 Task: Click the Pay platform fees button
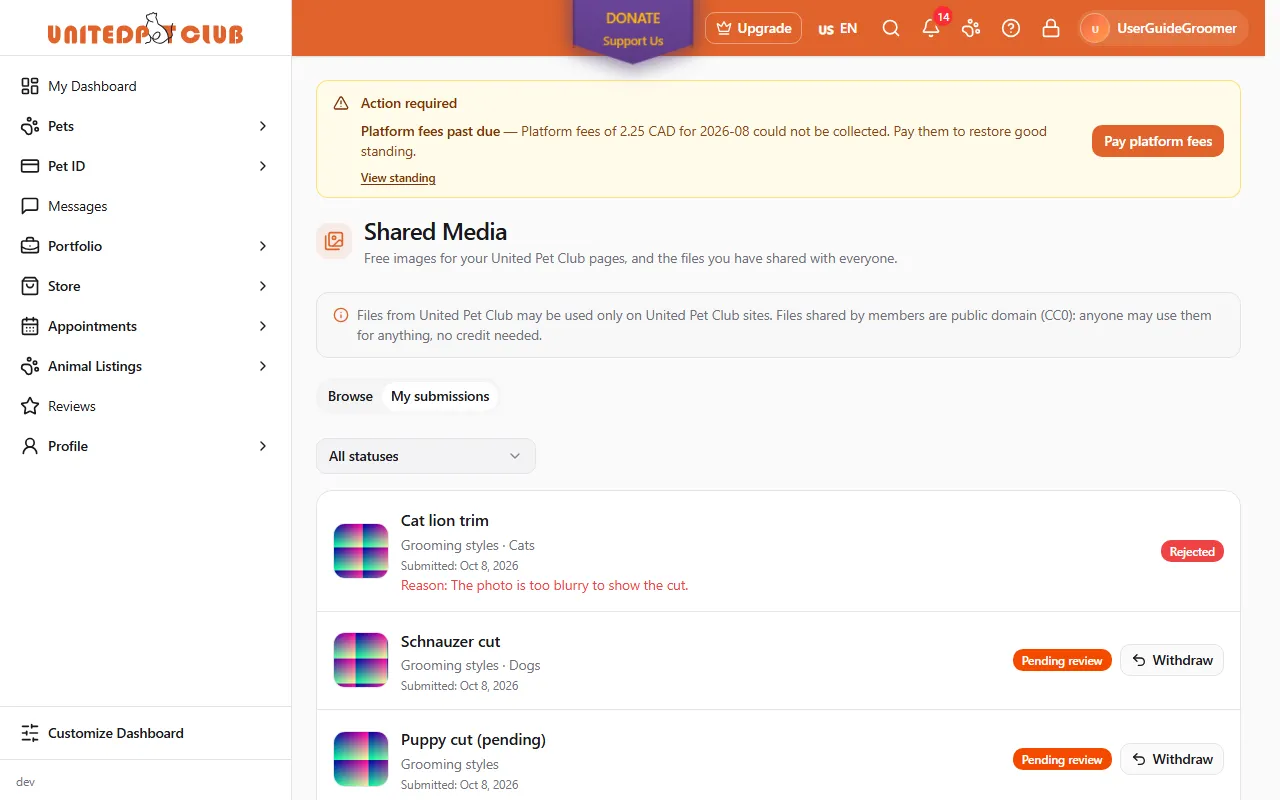1158,141
